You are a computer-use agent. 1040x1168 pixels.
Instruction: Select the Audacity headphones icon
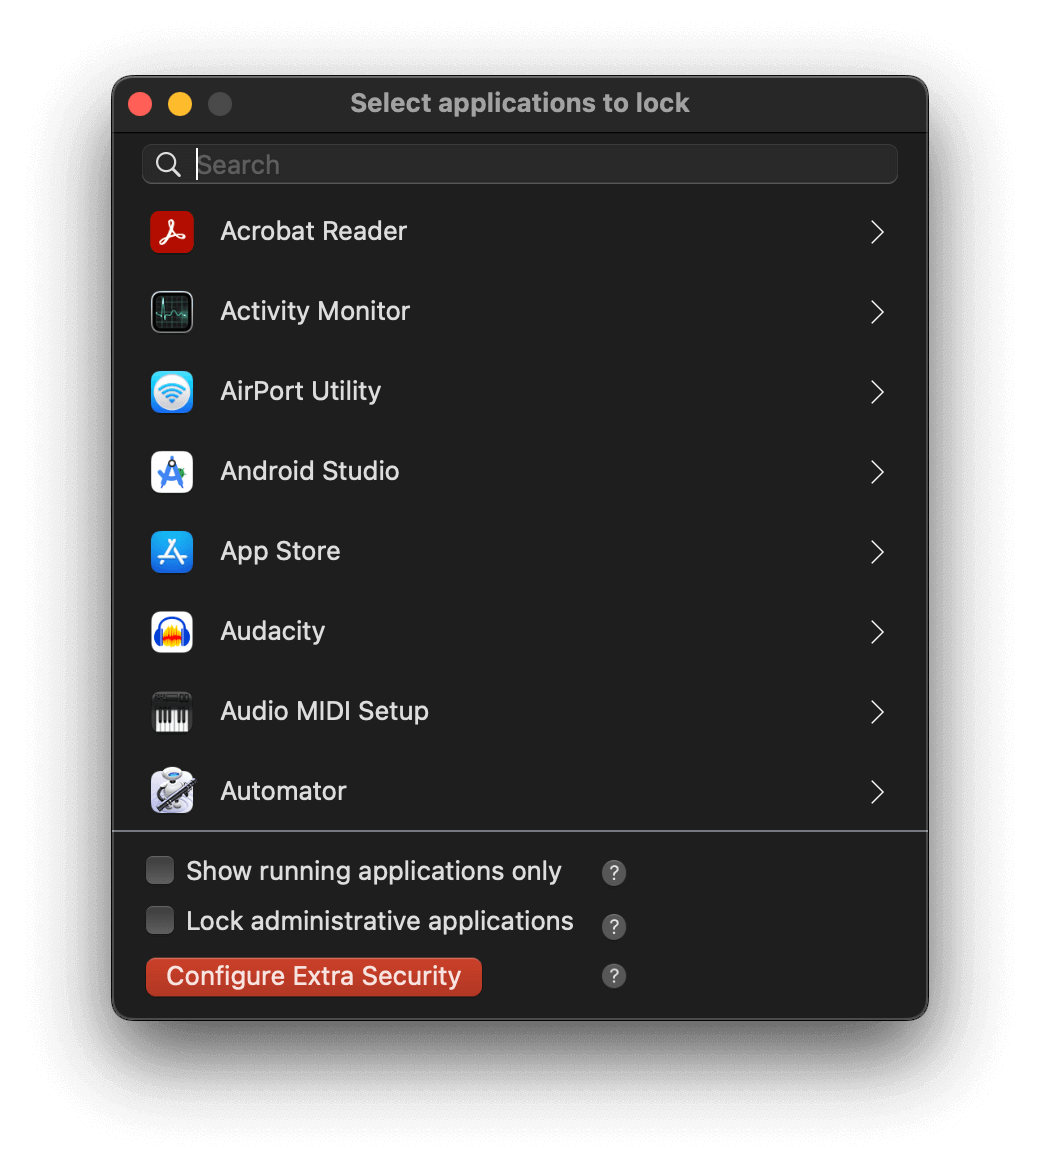click(x=172, y=631)
